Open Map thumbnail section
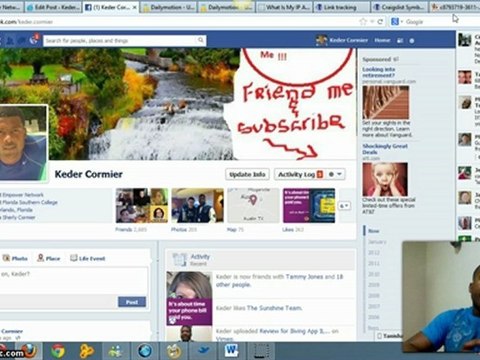 pos(253,206)
